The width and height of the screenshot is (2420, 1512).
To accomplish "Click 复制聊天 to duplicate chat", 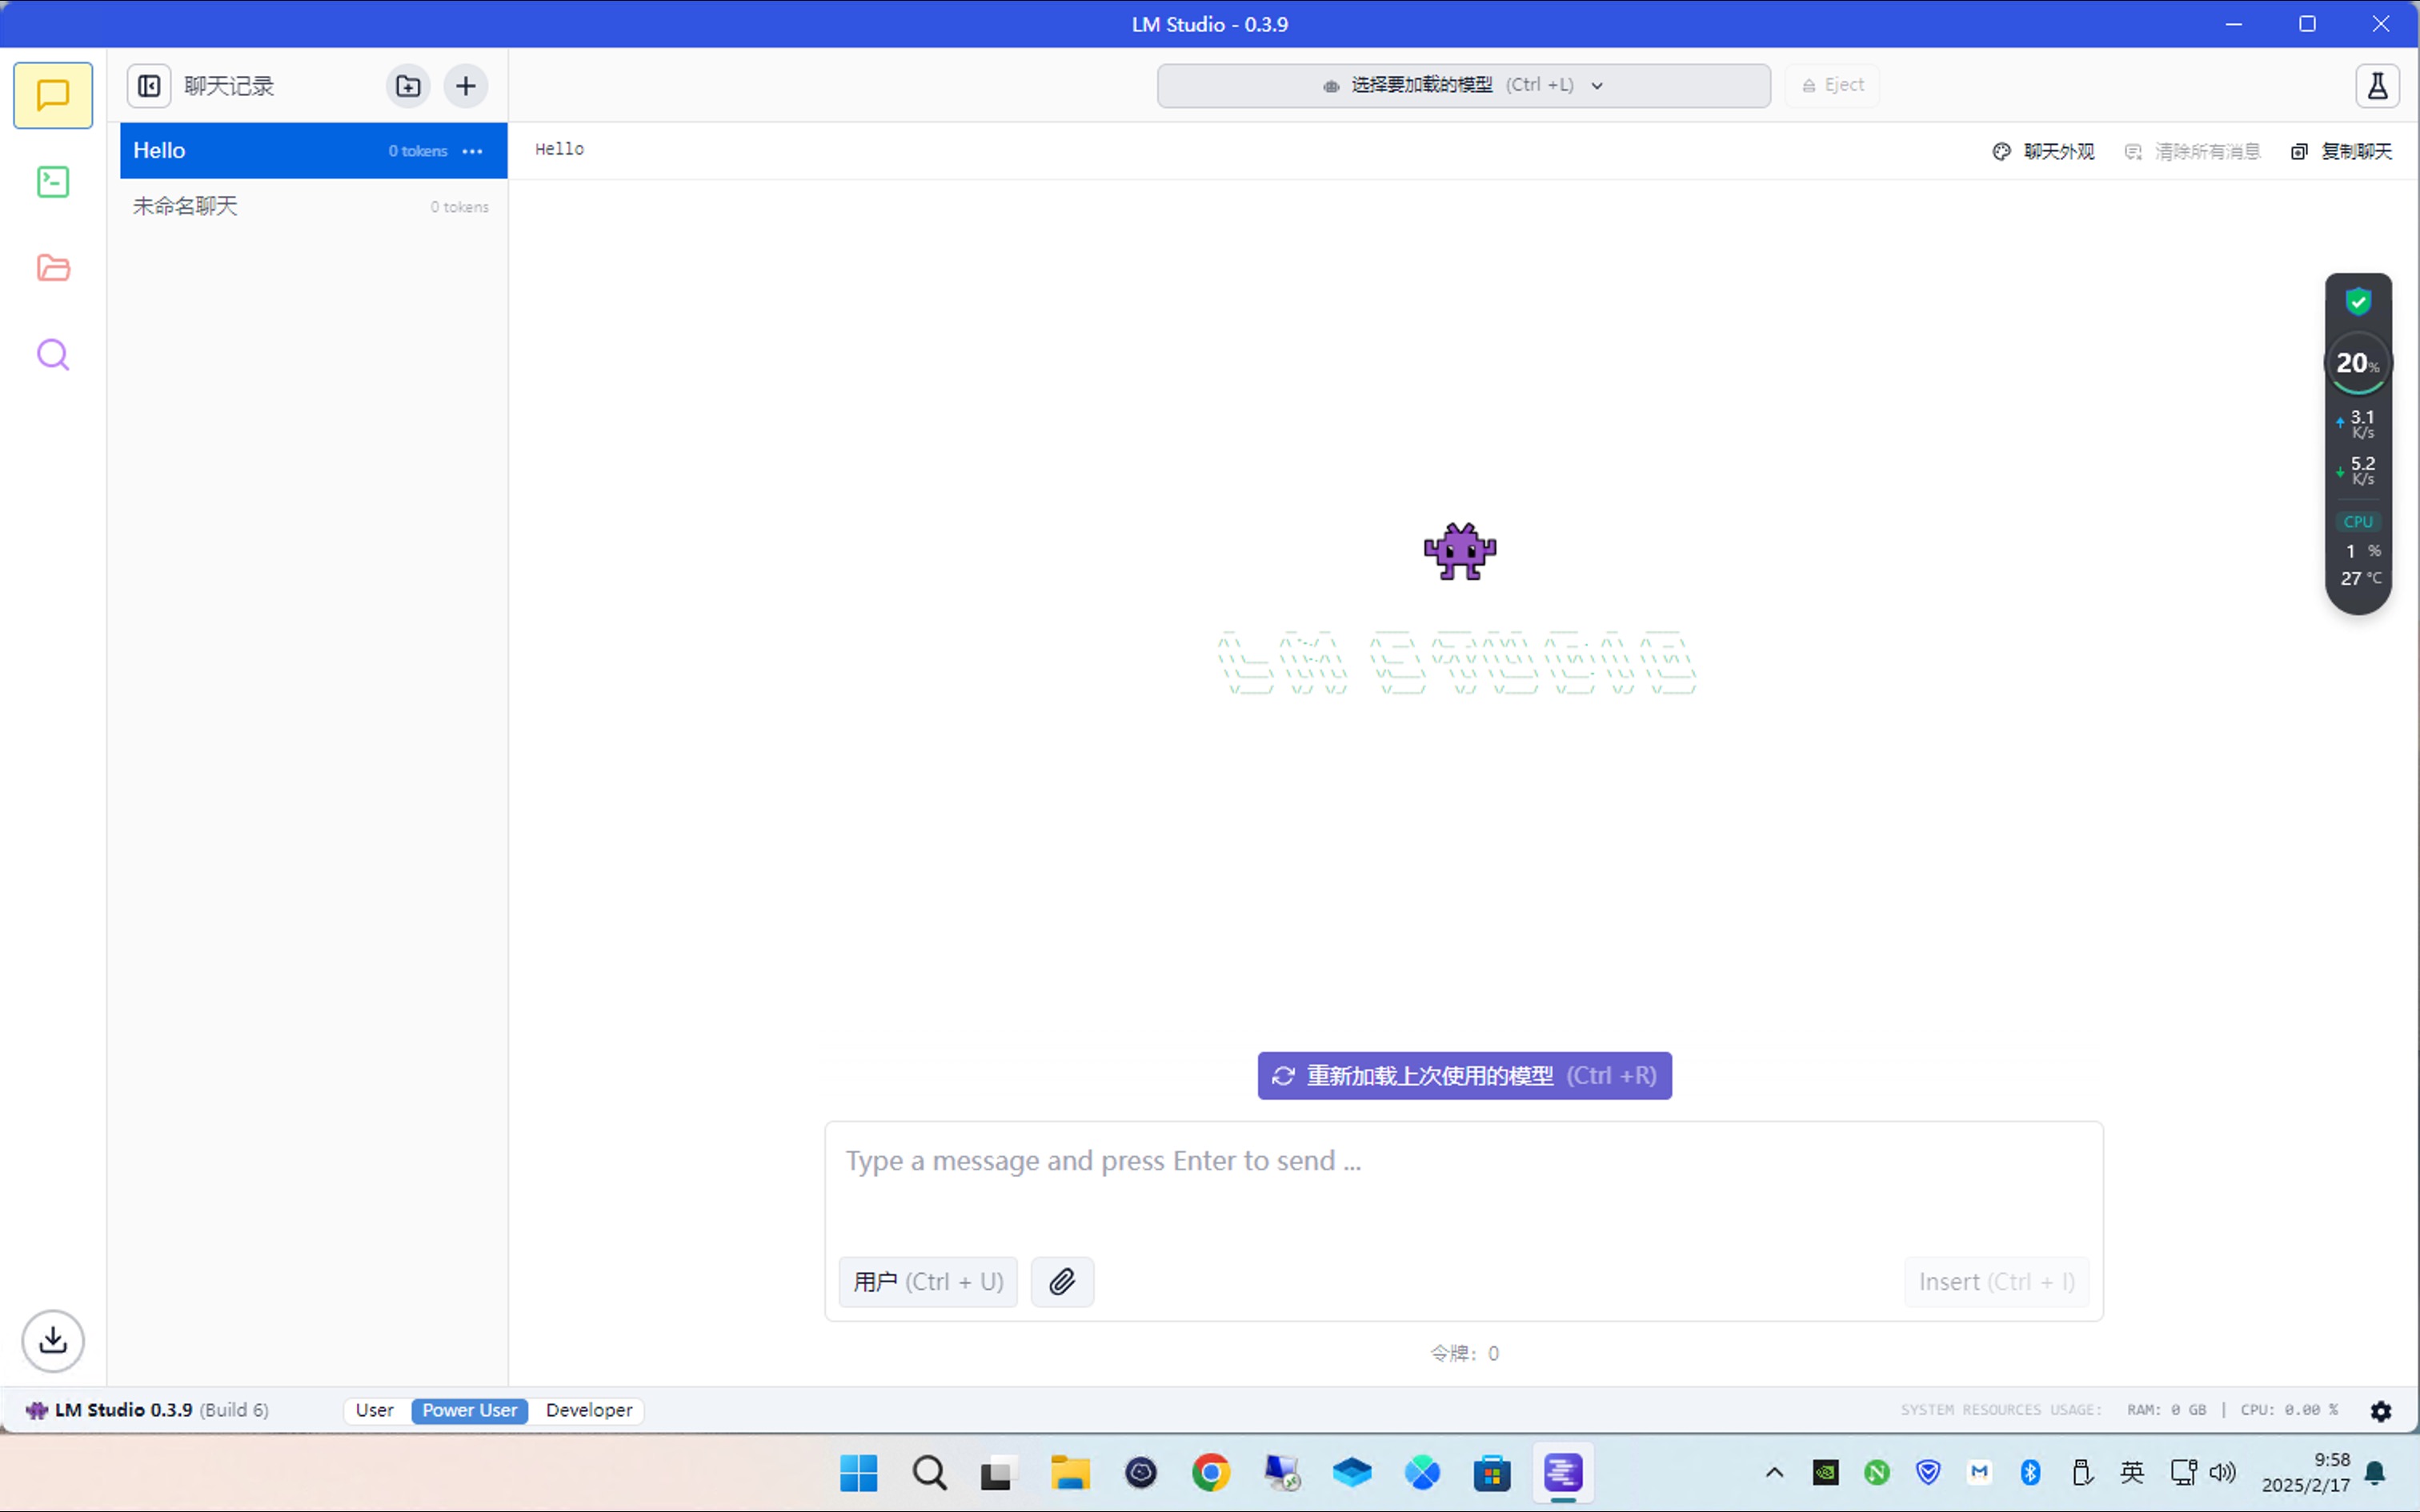I will [x=2341, y=152].
